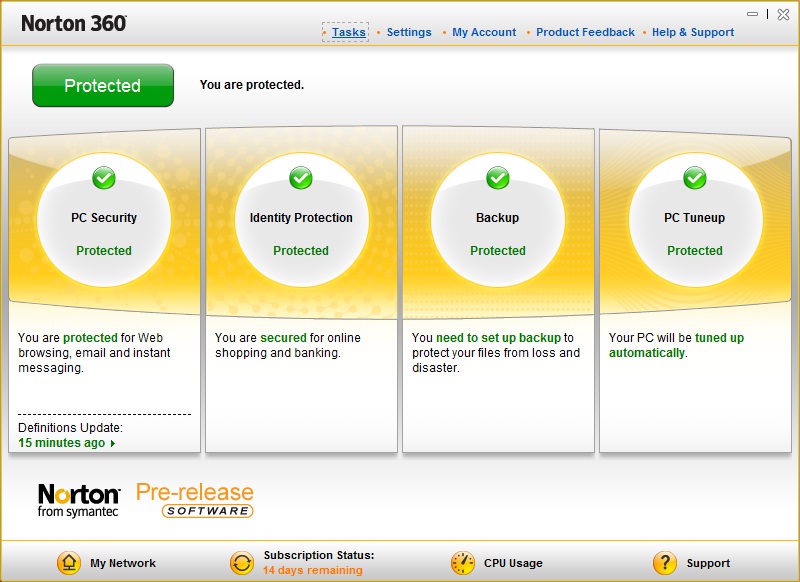The image size is (800, 582).
Task: Go to My Account
Action: click(484, 32)
